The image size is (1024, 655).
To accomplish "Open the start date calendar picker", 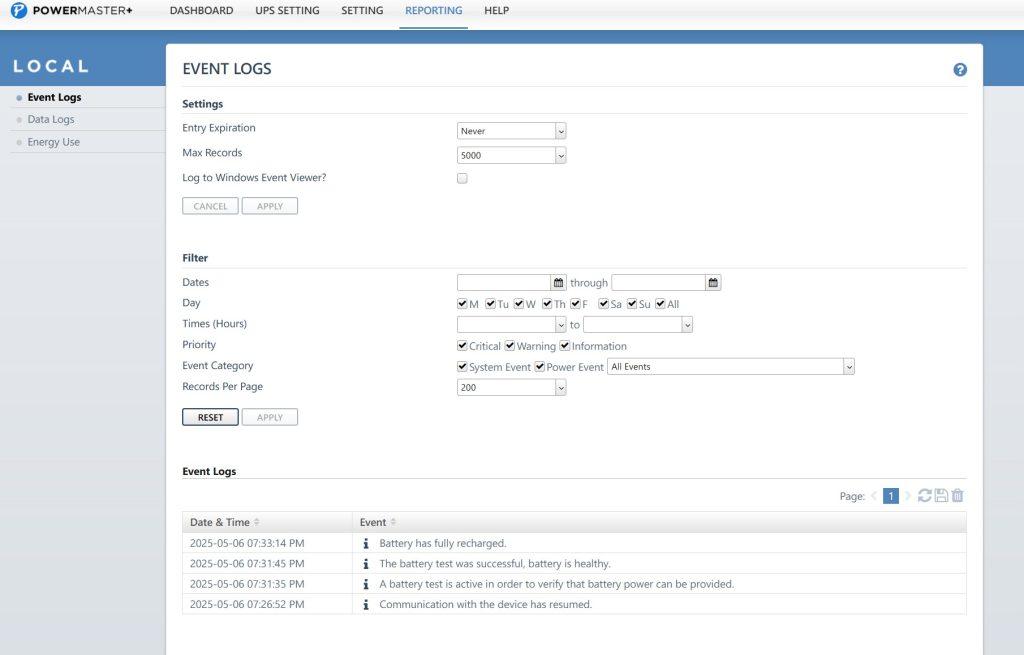I will click(558, 283).
